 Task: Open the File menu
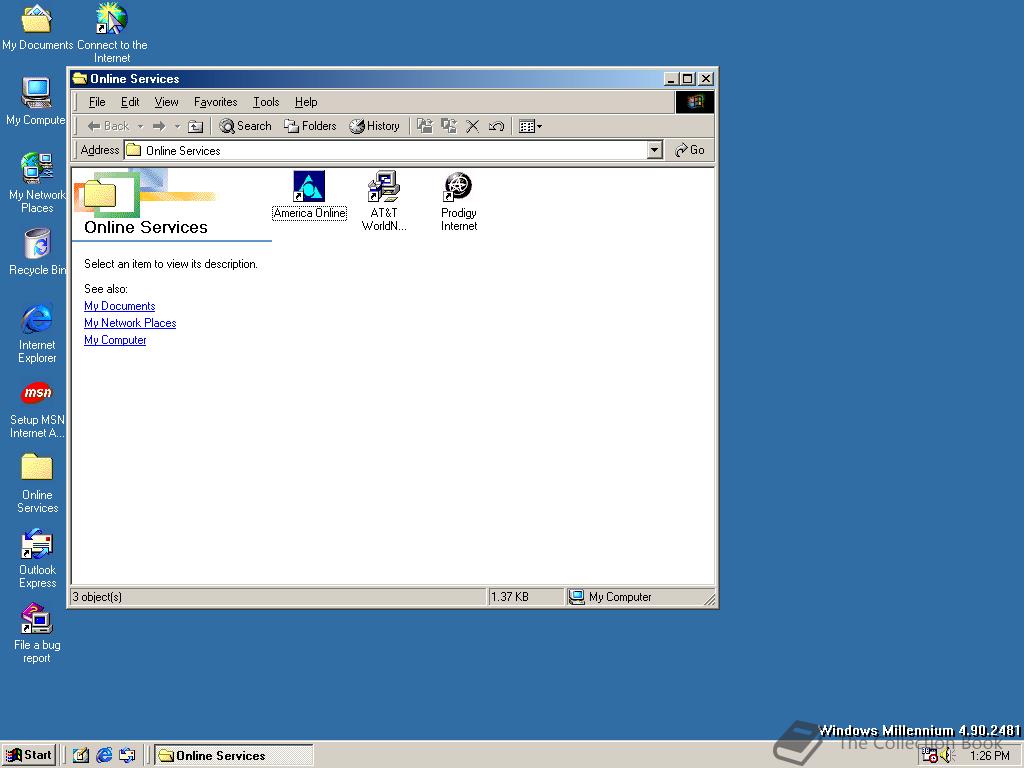[97, 102]
